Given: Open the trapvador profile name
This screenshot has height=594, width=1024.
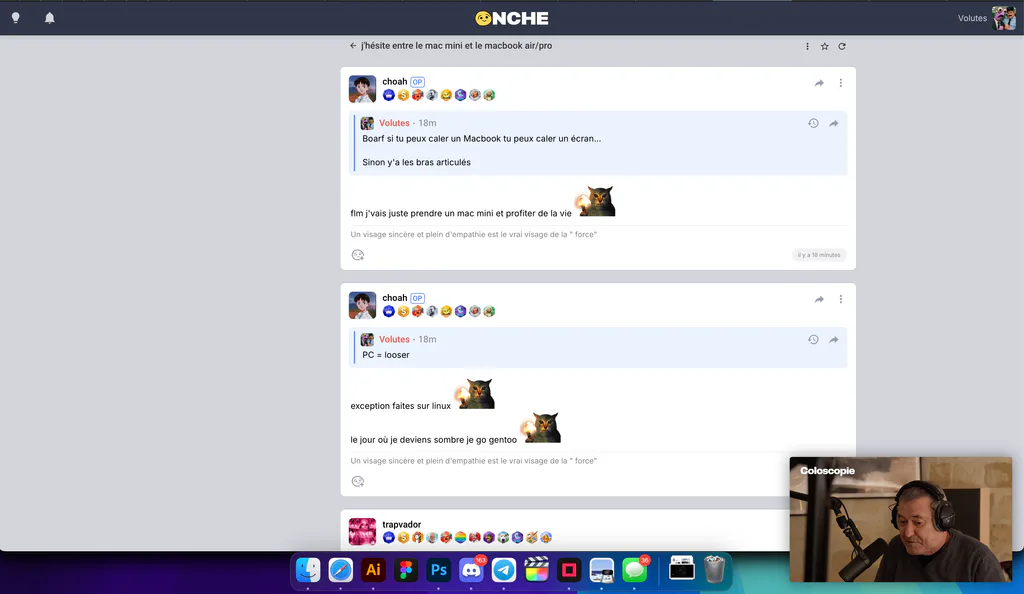Looking at the screenshot, I should (x=402, y=524).
